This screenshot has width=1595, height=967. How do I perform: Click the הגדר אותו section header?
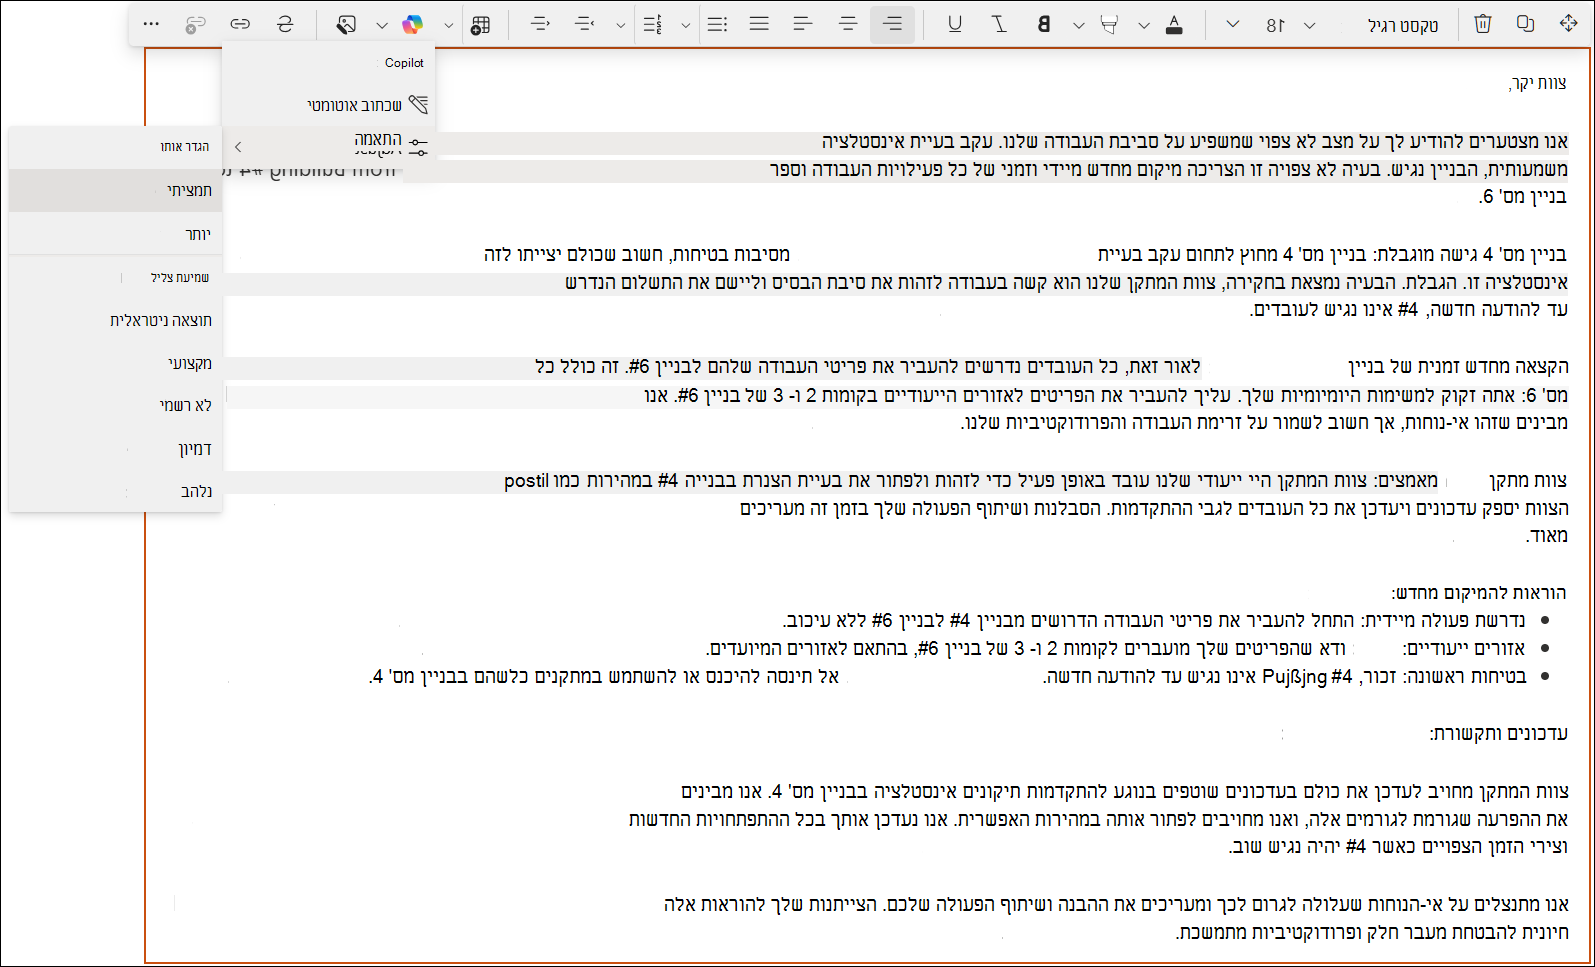click(185, 147)
